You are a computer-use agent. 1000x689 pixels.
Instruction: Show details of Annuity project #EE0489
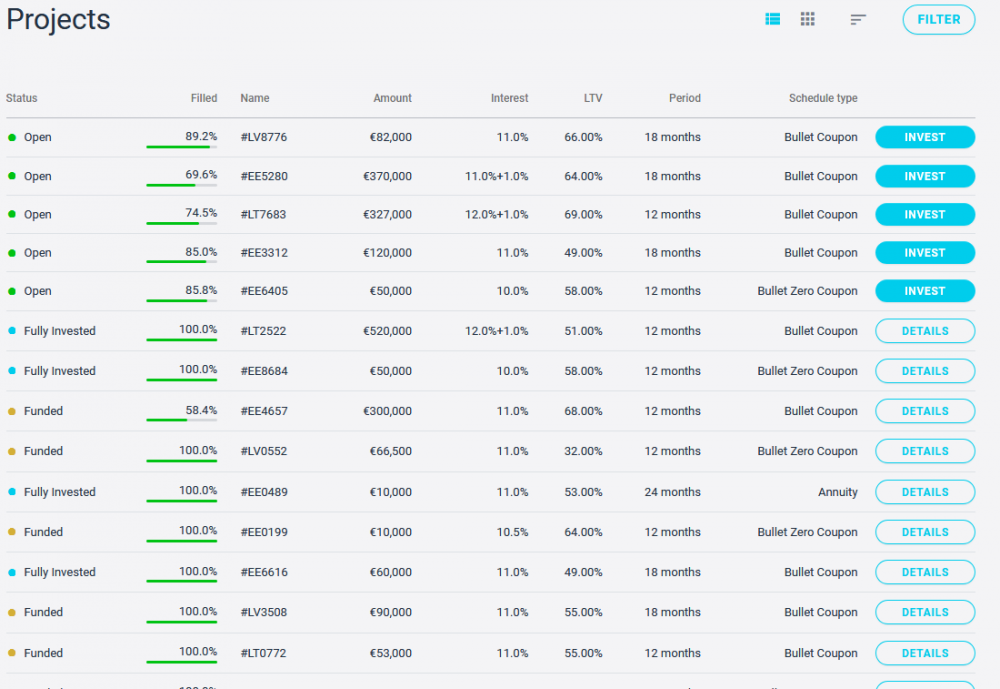click(x=924, y=492)
